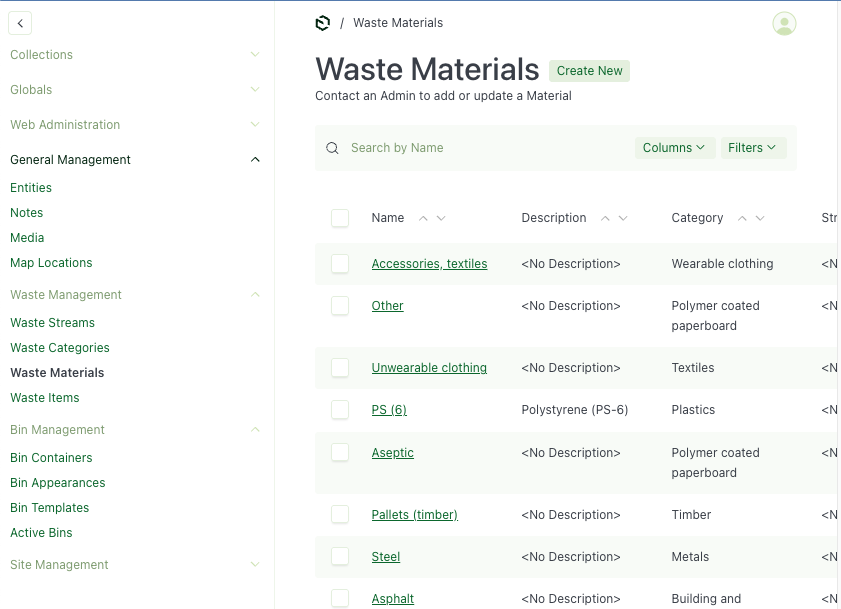Open Bin Containers from sidebar
Image resolution: width=841 pixels, height=609 pixels.
[x=51, y=458]
